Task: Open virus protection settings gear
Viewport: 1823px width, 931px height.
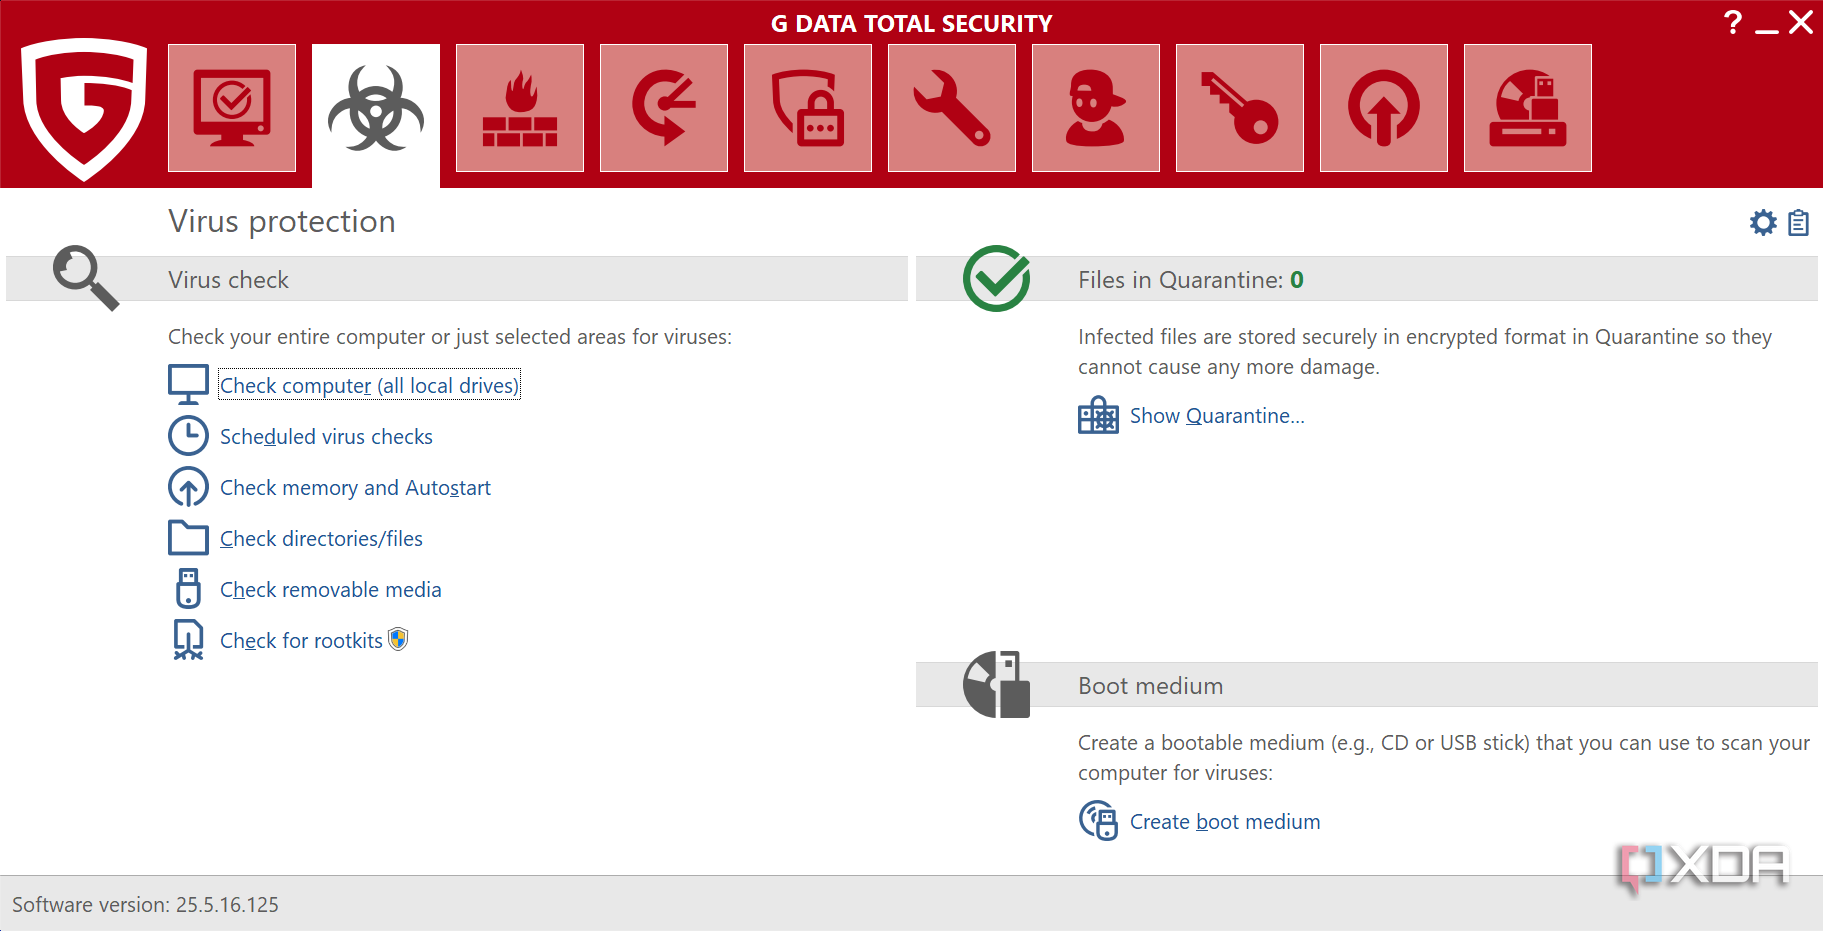Action: [1763, 222]
